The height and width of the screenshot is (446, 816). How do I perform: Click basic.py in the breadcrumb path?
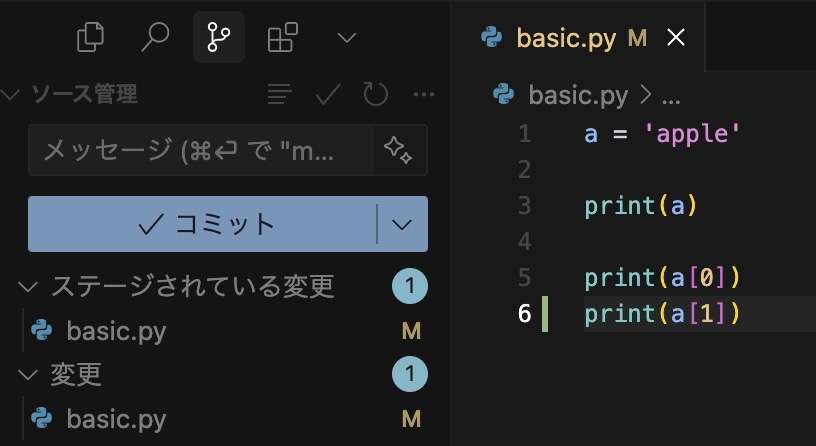tap(578, 95)
